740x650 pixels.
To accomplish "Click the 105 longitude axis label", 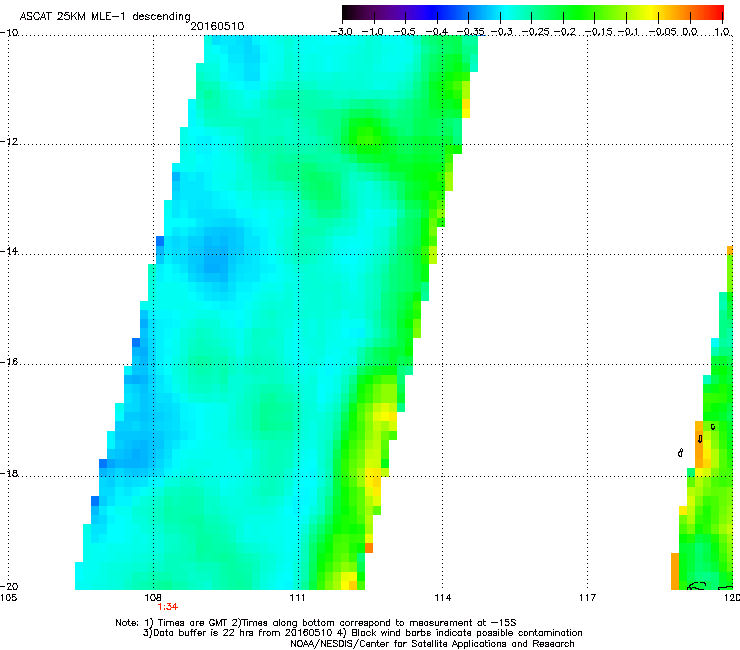I will 8,598.
